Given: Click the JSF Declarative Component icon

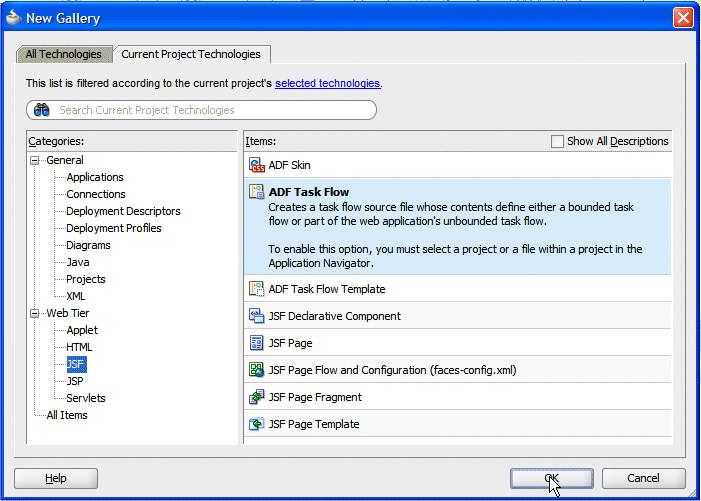Looking at the screenshot, I should (256, 316).
